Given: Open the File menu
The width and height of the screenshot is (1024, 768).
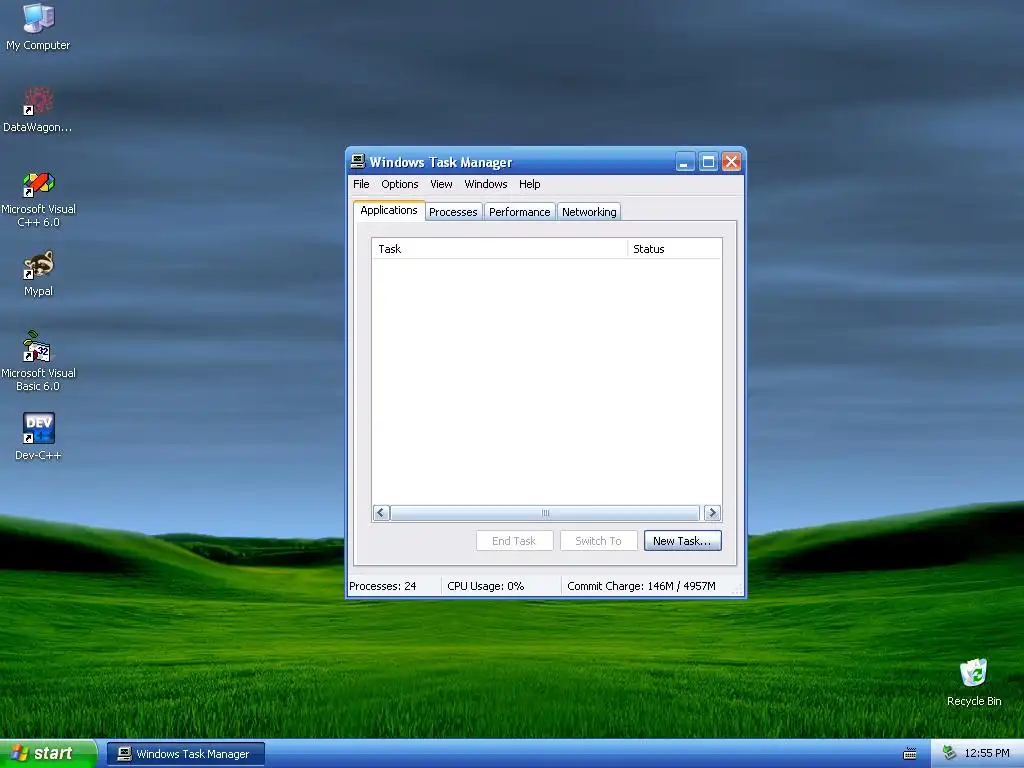Looking at the screenshot, I should click(361, 184).
